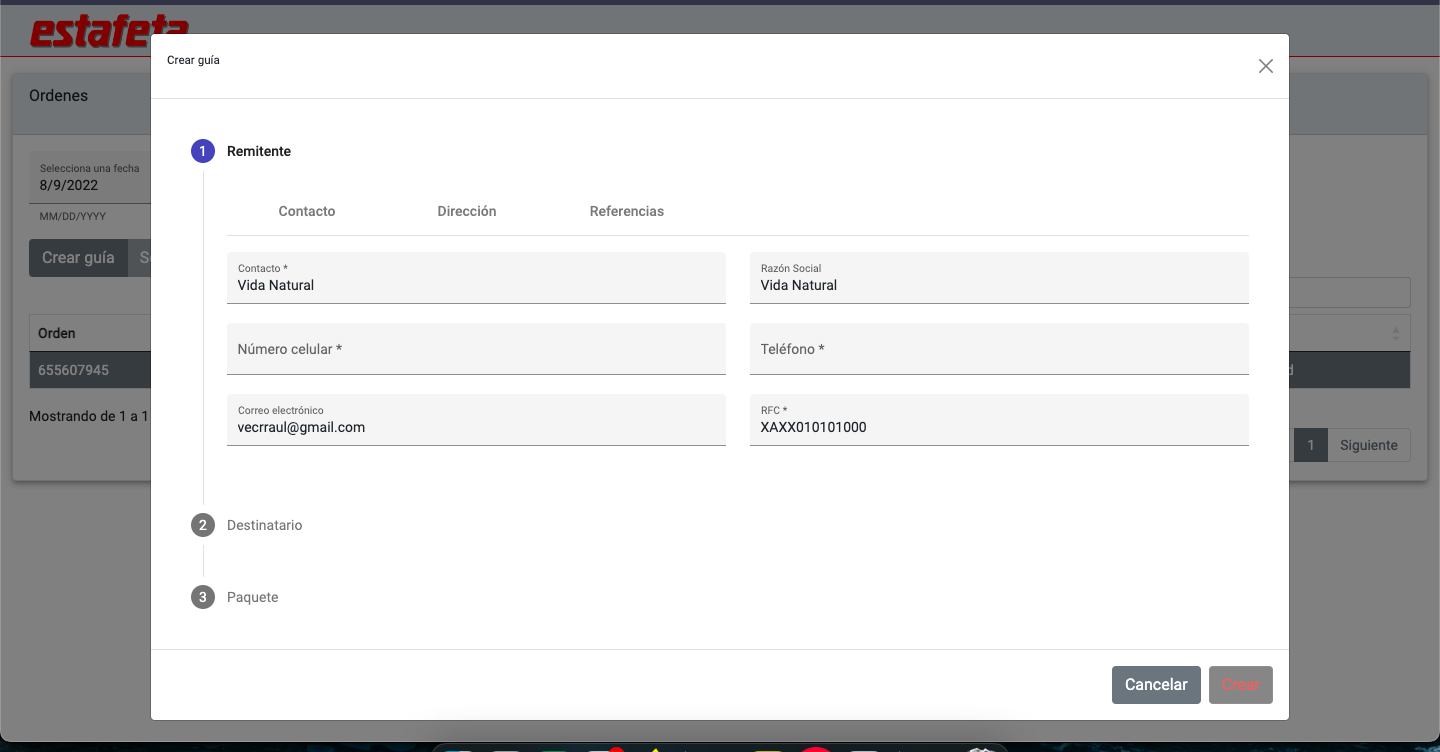Sort using the table column arrows

(x=1396, y=333)
